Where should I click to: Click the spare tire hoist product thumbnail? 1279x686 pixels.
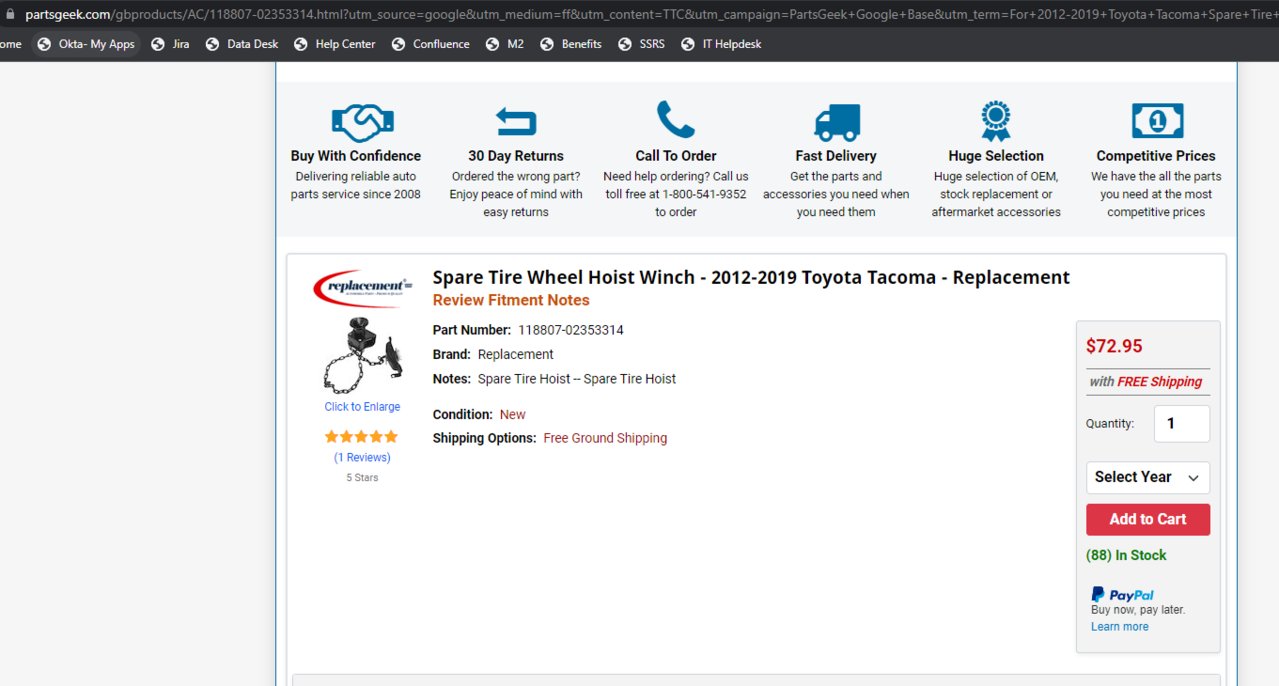pyautogui.click(x=362, y=355)
